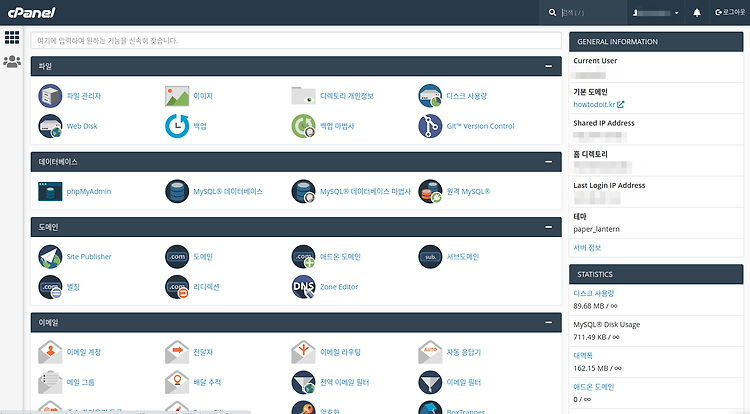The width and height of the screenshot is (750, 414).
Task: Click the main feature quick-find input box
Action: pos(296,41)
